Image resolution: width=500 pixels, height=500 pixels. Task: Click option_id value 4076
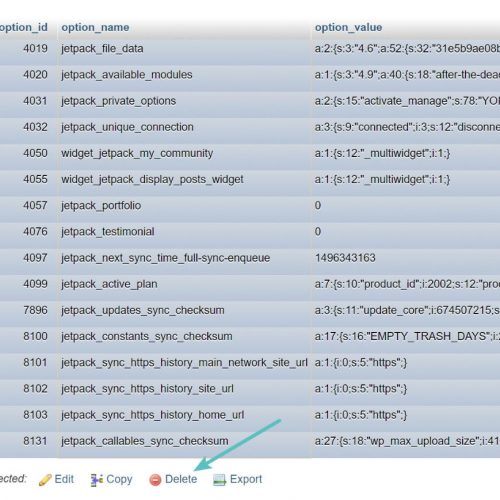click(x=35, y=232)
